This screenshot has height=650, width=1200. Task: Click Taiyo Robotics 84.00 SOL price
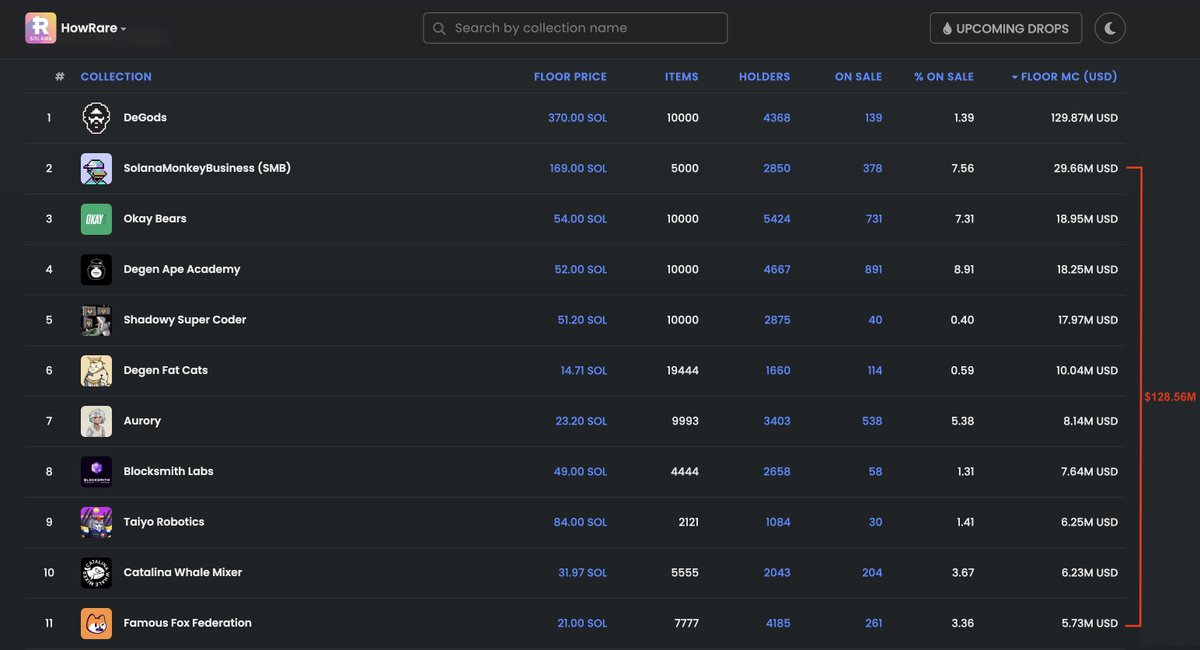[x=581, y=522]
